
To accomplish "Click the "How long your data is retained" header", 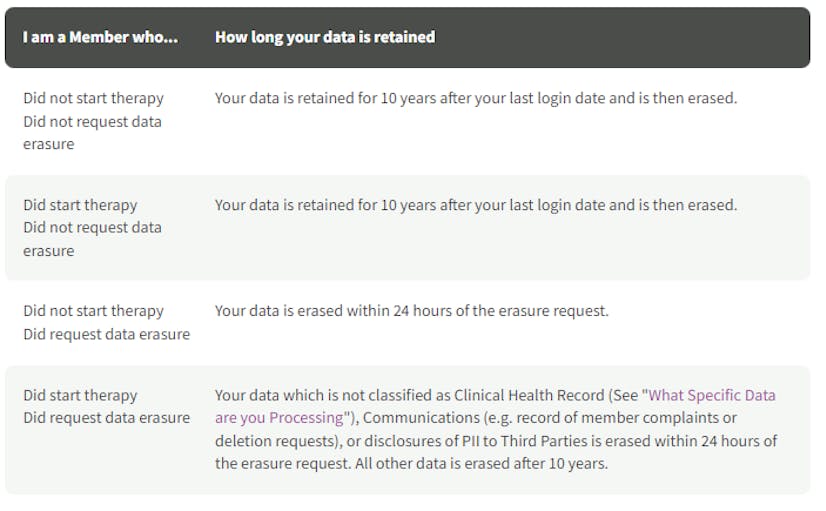I will tap(325, 37).
